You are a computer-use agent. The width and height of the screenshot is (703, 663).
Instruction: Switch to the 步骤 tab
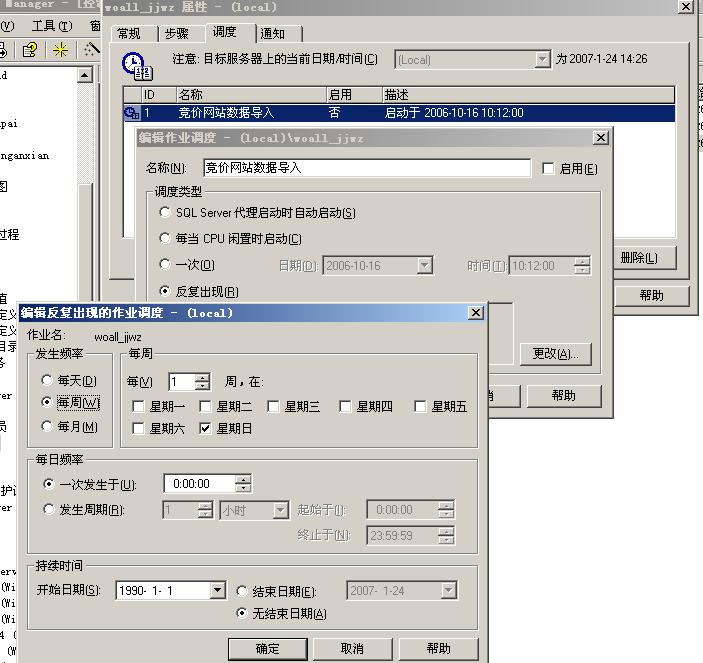(x=176, y=34)
